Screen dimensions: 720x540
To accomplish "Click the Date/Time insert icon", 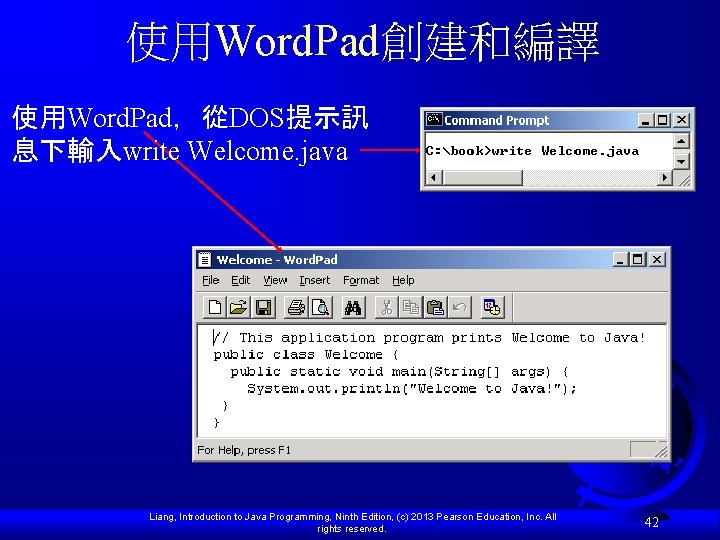I will tap(492, 307).
